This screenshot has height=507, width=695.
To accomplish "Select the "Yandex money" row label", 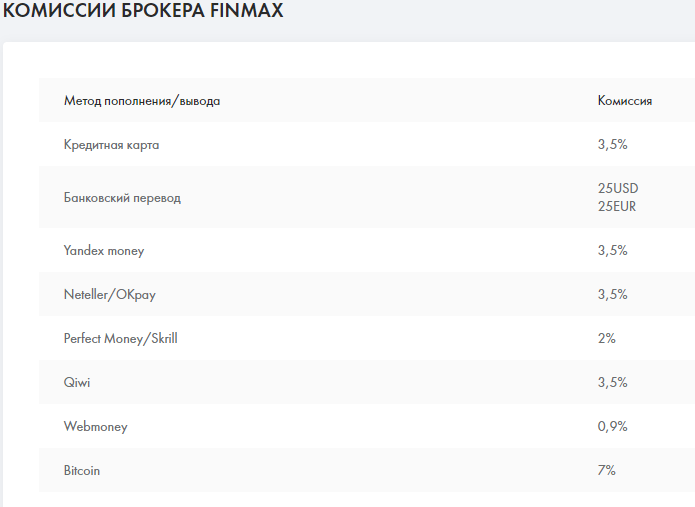I will pos(104,251).
